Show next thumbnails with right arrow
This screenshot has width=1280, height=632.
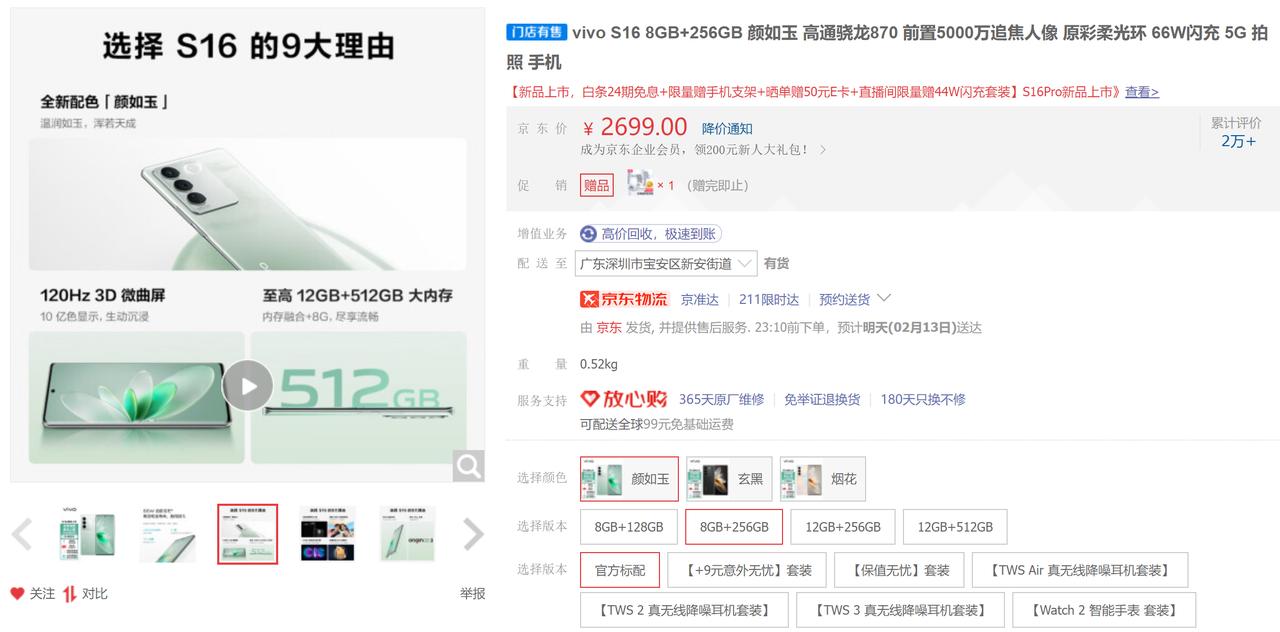click(x=473, y=534)
